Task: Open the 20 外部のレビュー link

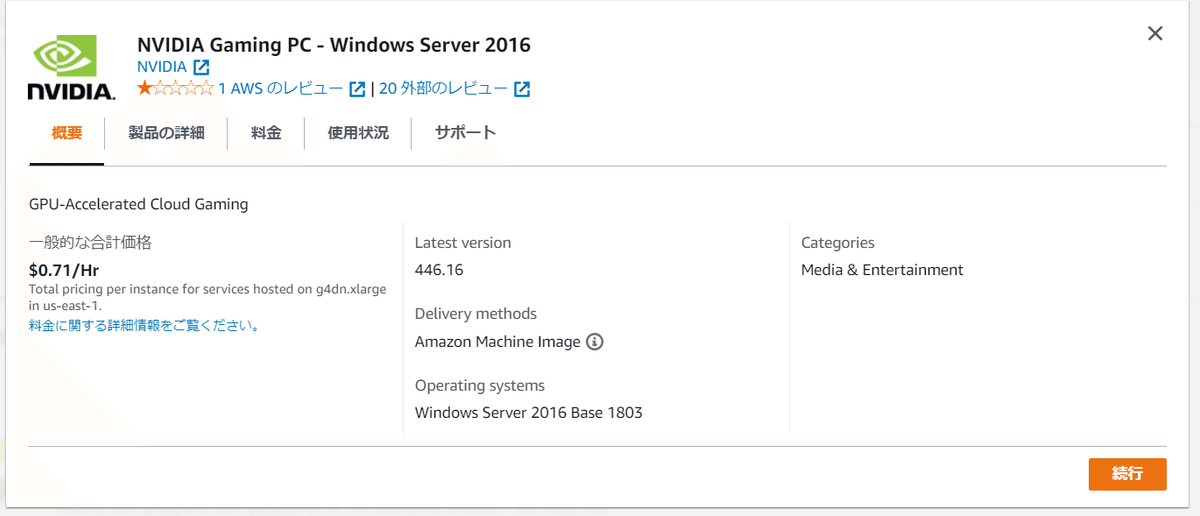Action: 443,89
